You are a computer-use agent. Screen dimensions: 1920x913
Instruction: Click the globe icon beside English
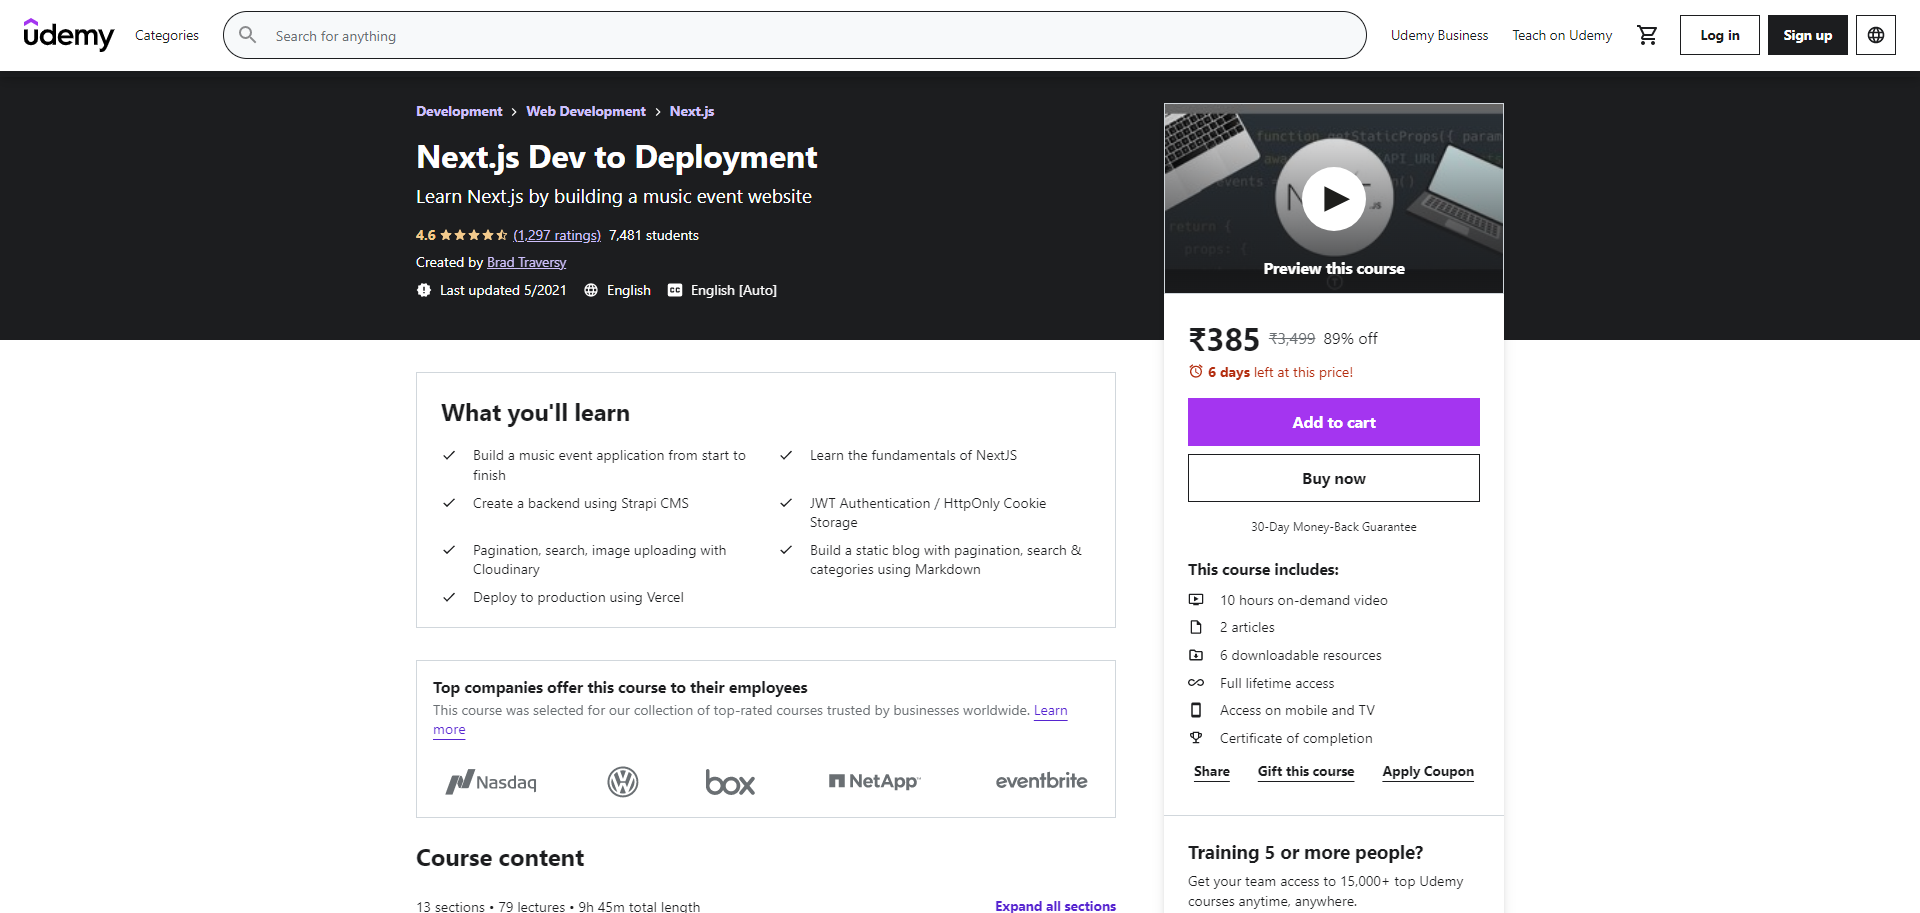click(x=591, y=290)
